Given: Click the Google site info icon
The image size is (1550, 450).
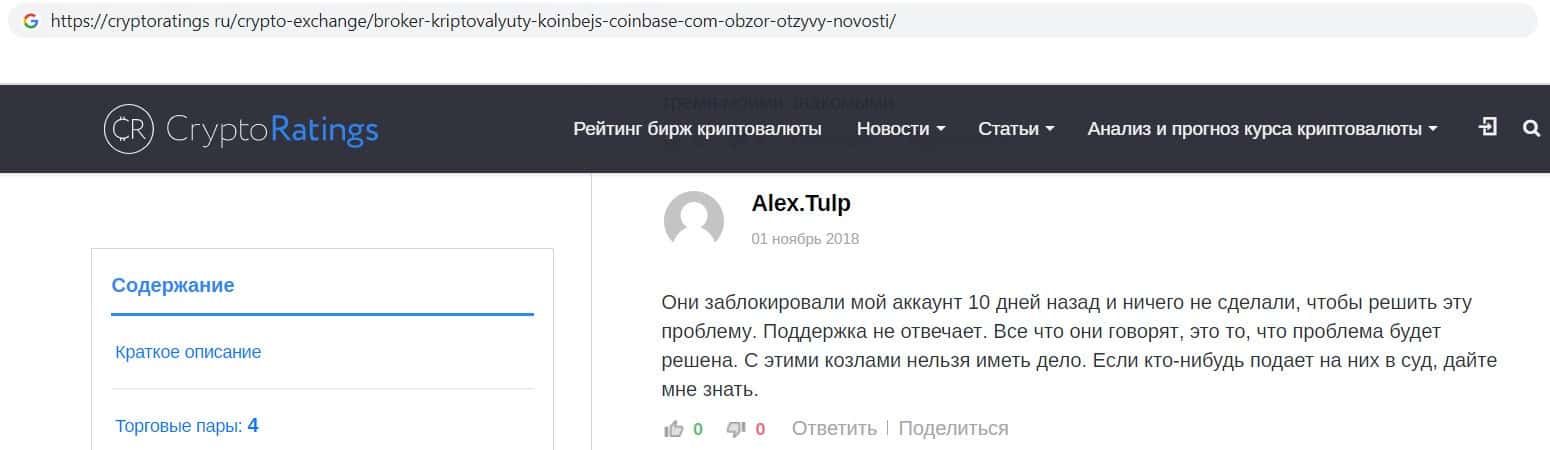Looking at the screenshot, I should coord(30,21).
